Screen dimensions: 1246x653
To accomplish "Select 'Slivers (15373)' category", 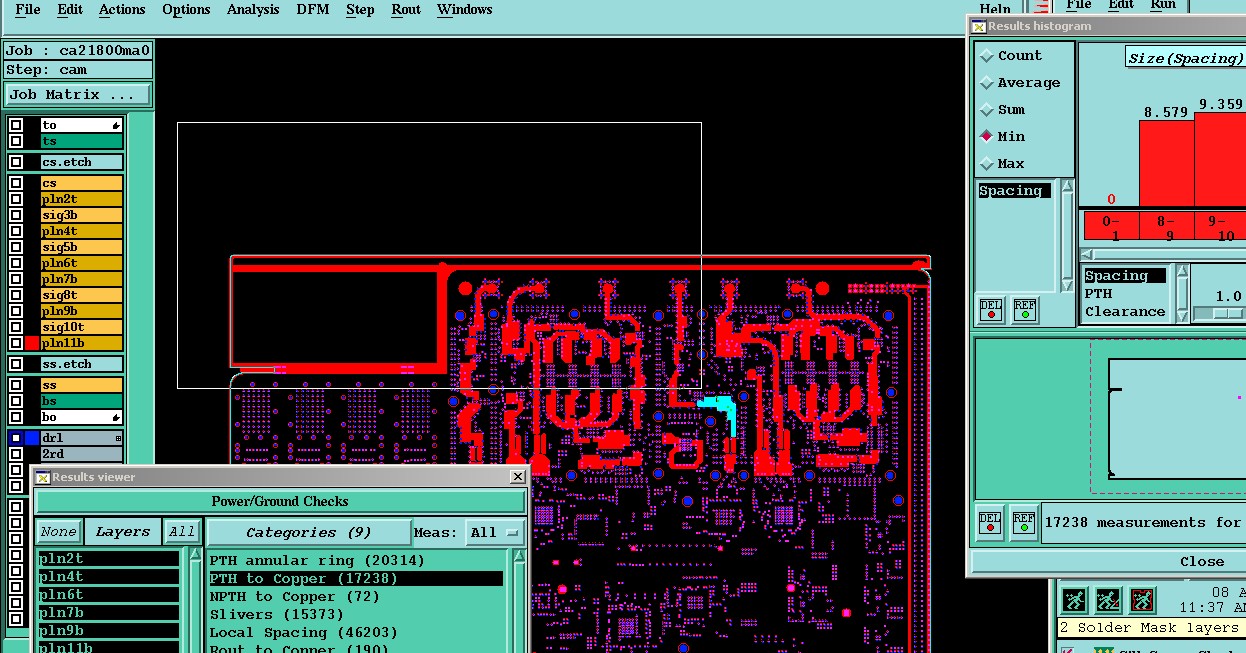I will [x=355, y=615].
